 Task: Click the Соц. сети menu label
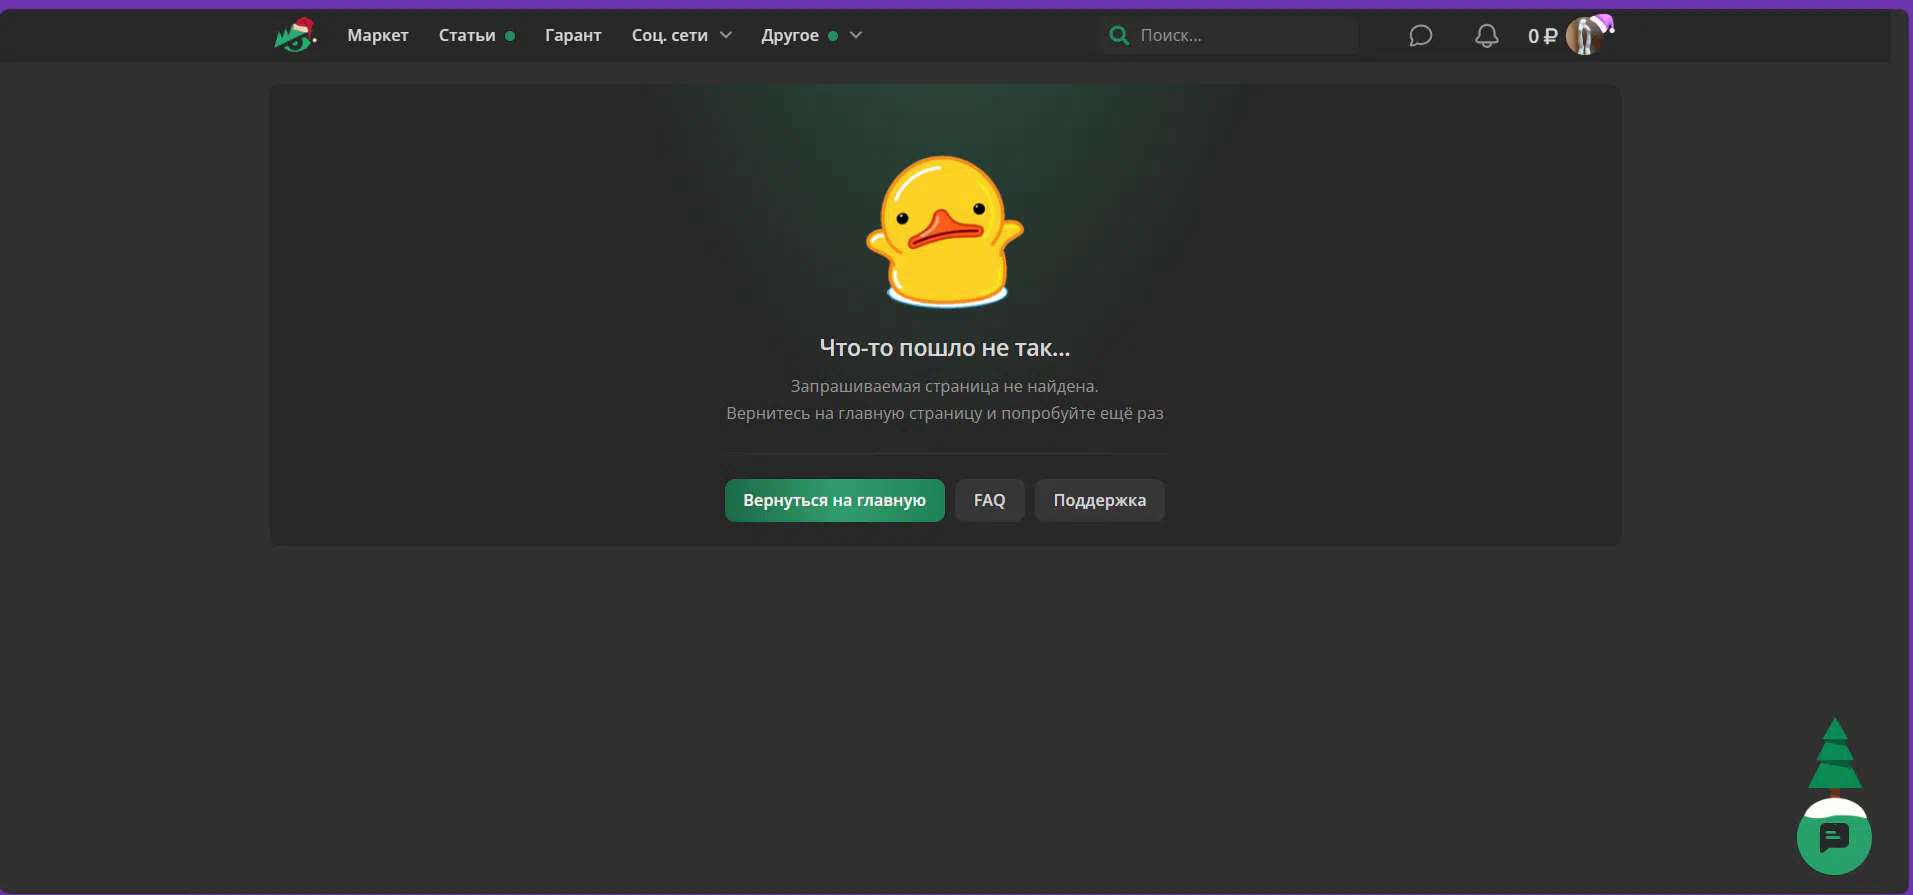669,36
